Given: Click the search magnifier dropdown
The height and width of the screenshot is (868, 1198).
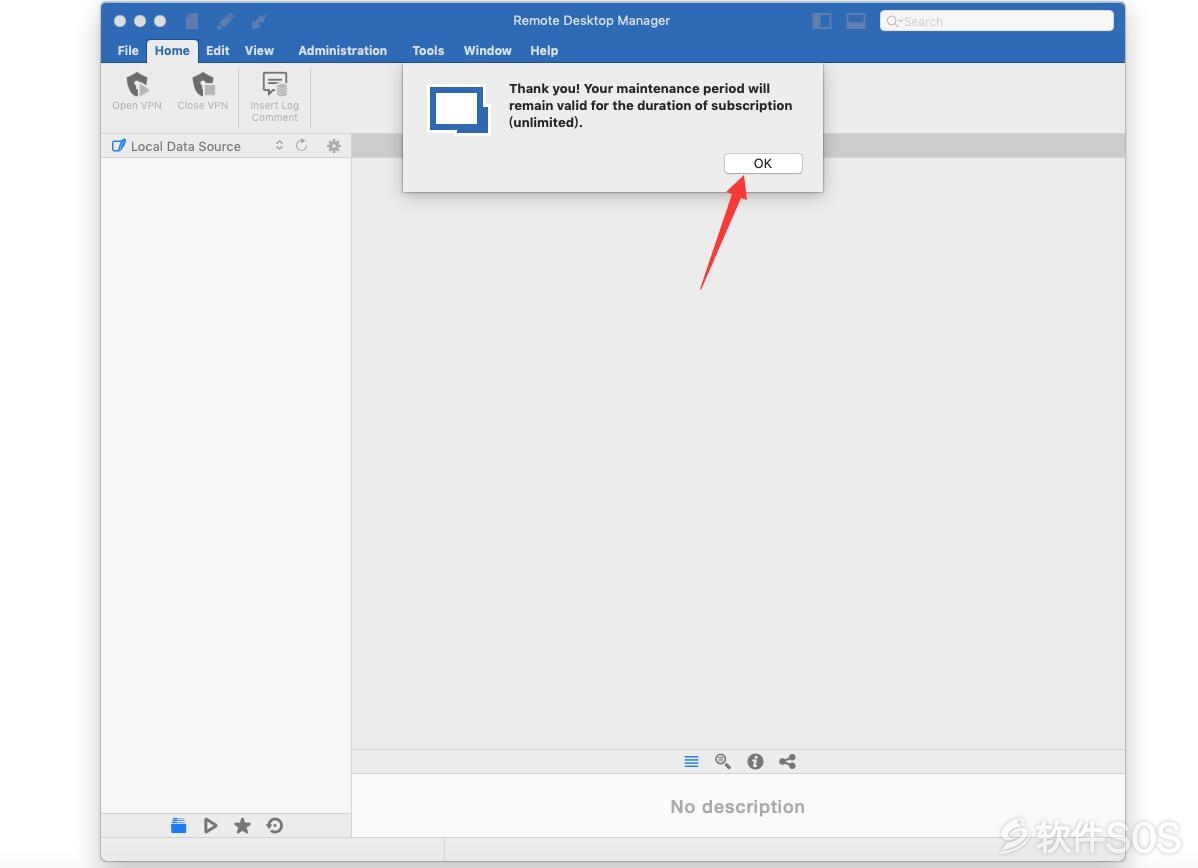Looking at the screenshot, I should [893, 21].
